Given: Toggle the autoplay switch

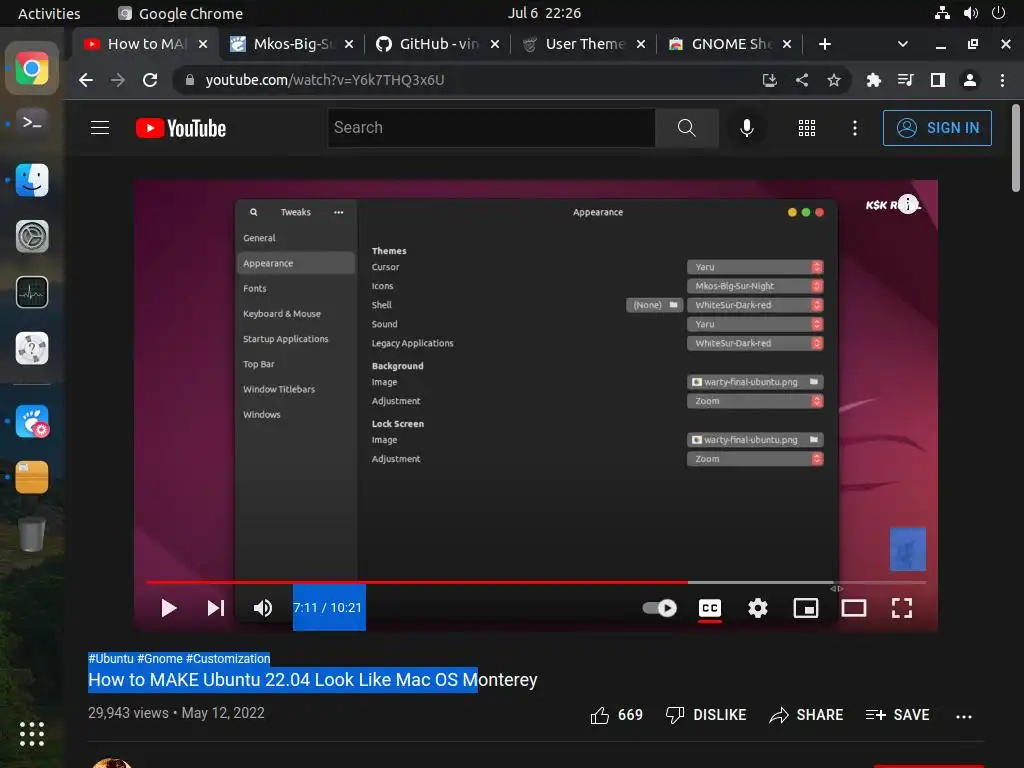Looking at the screenshot, I should (660, 608).
